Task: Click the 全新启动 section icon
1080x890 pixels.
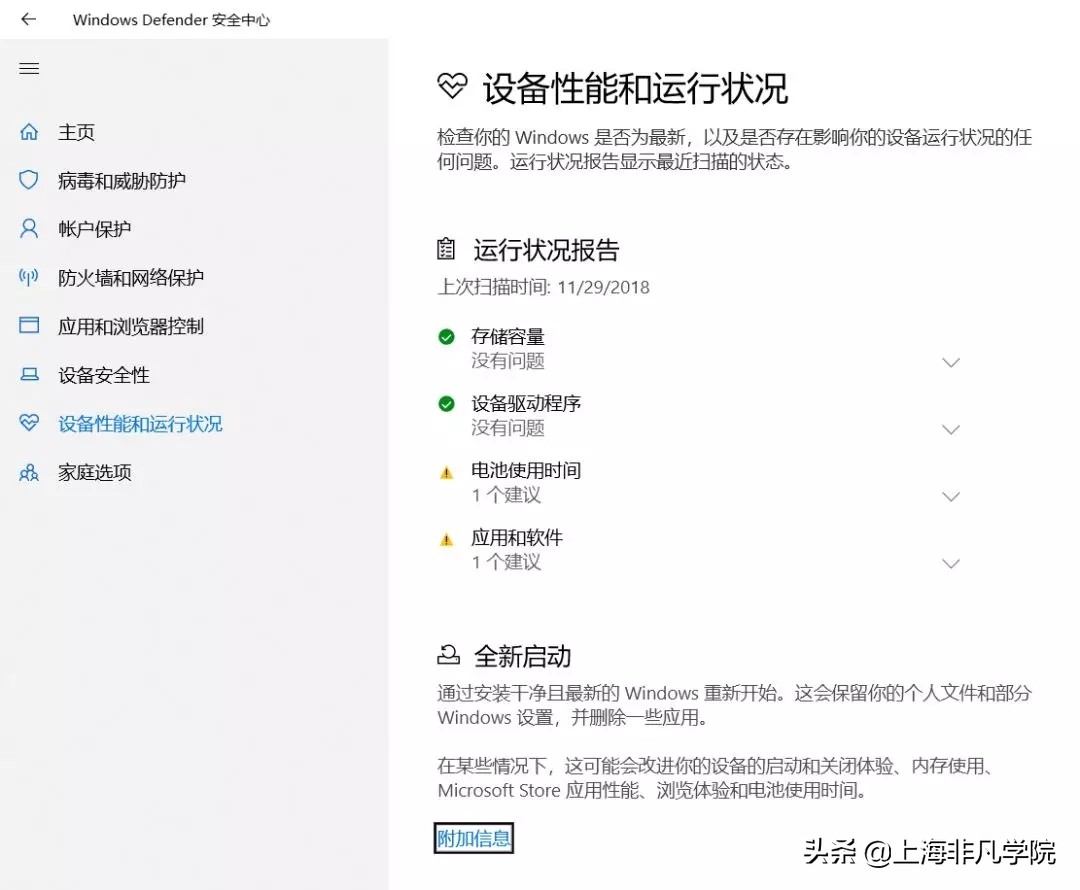Action: point(447,655)
